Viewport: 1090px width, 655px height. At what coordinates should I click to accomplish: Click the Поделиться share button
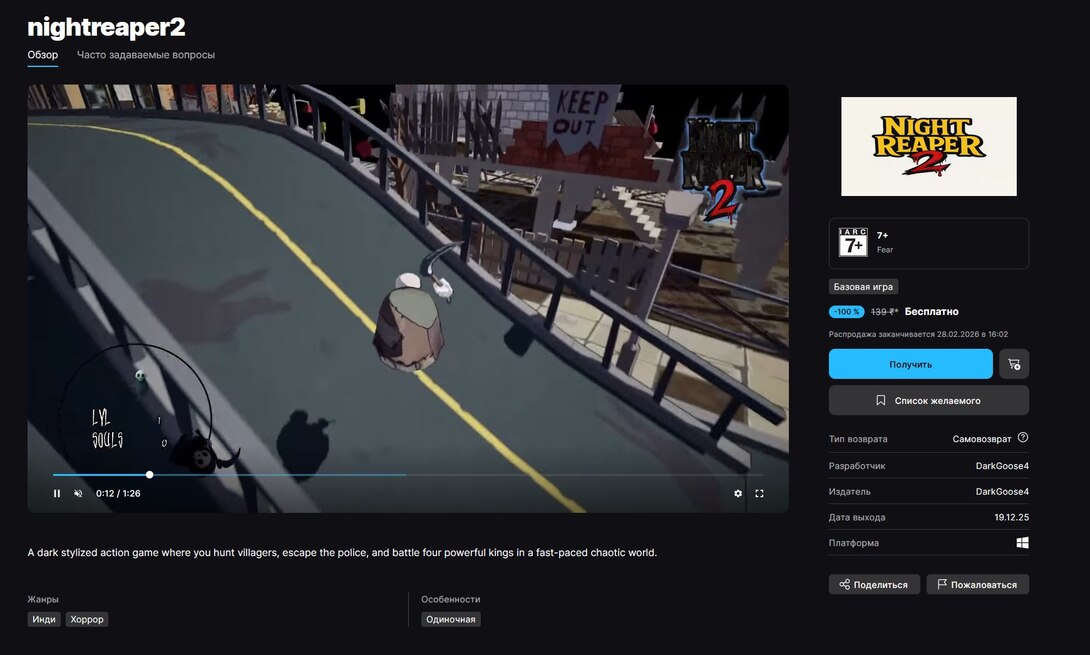coord(874,584)
